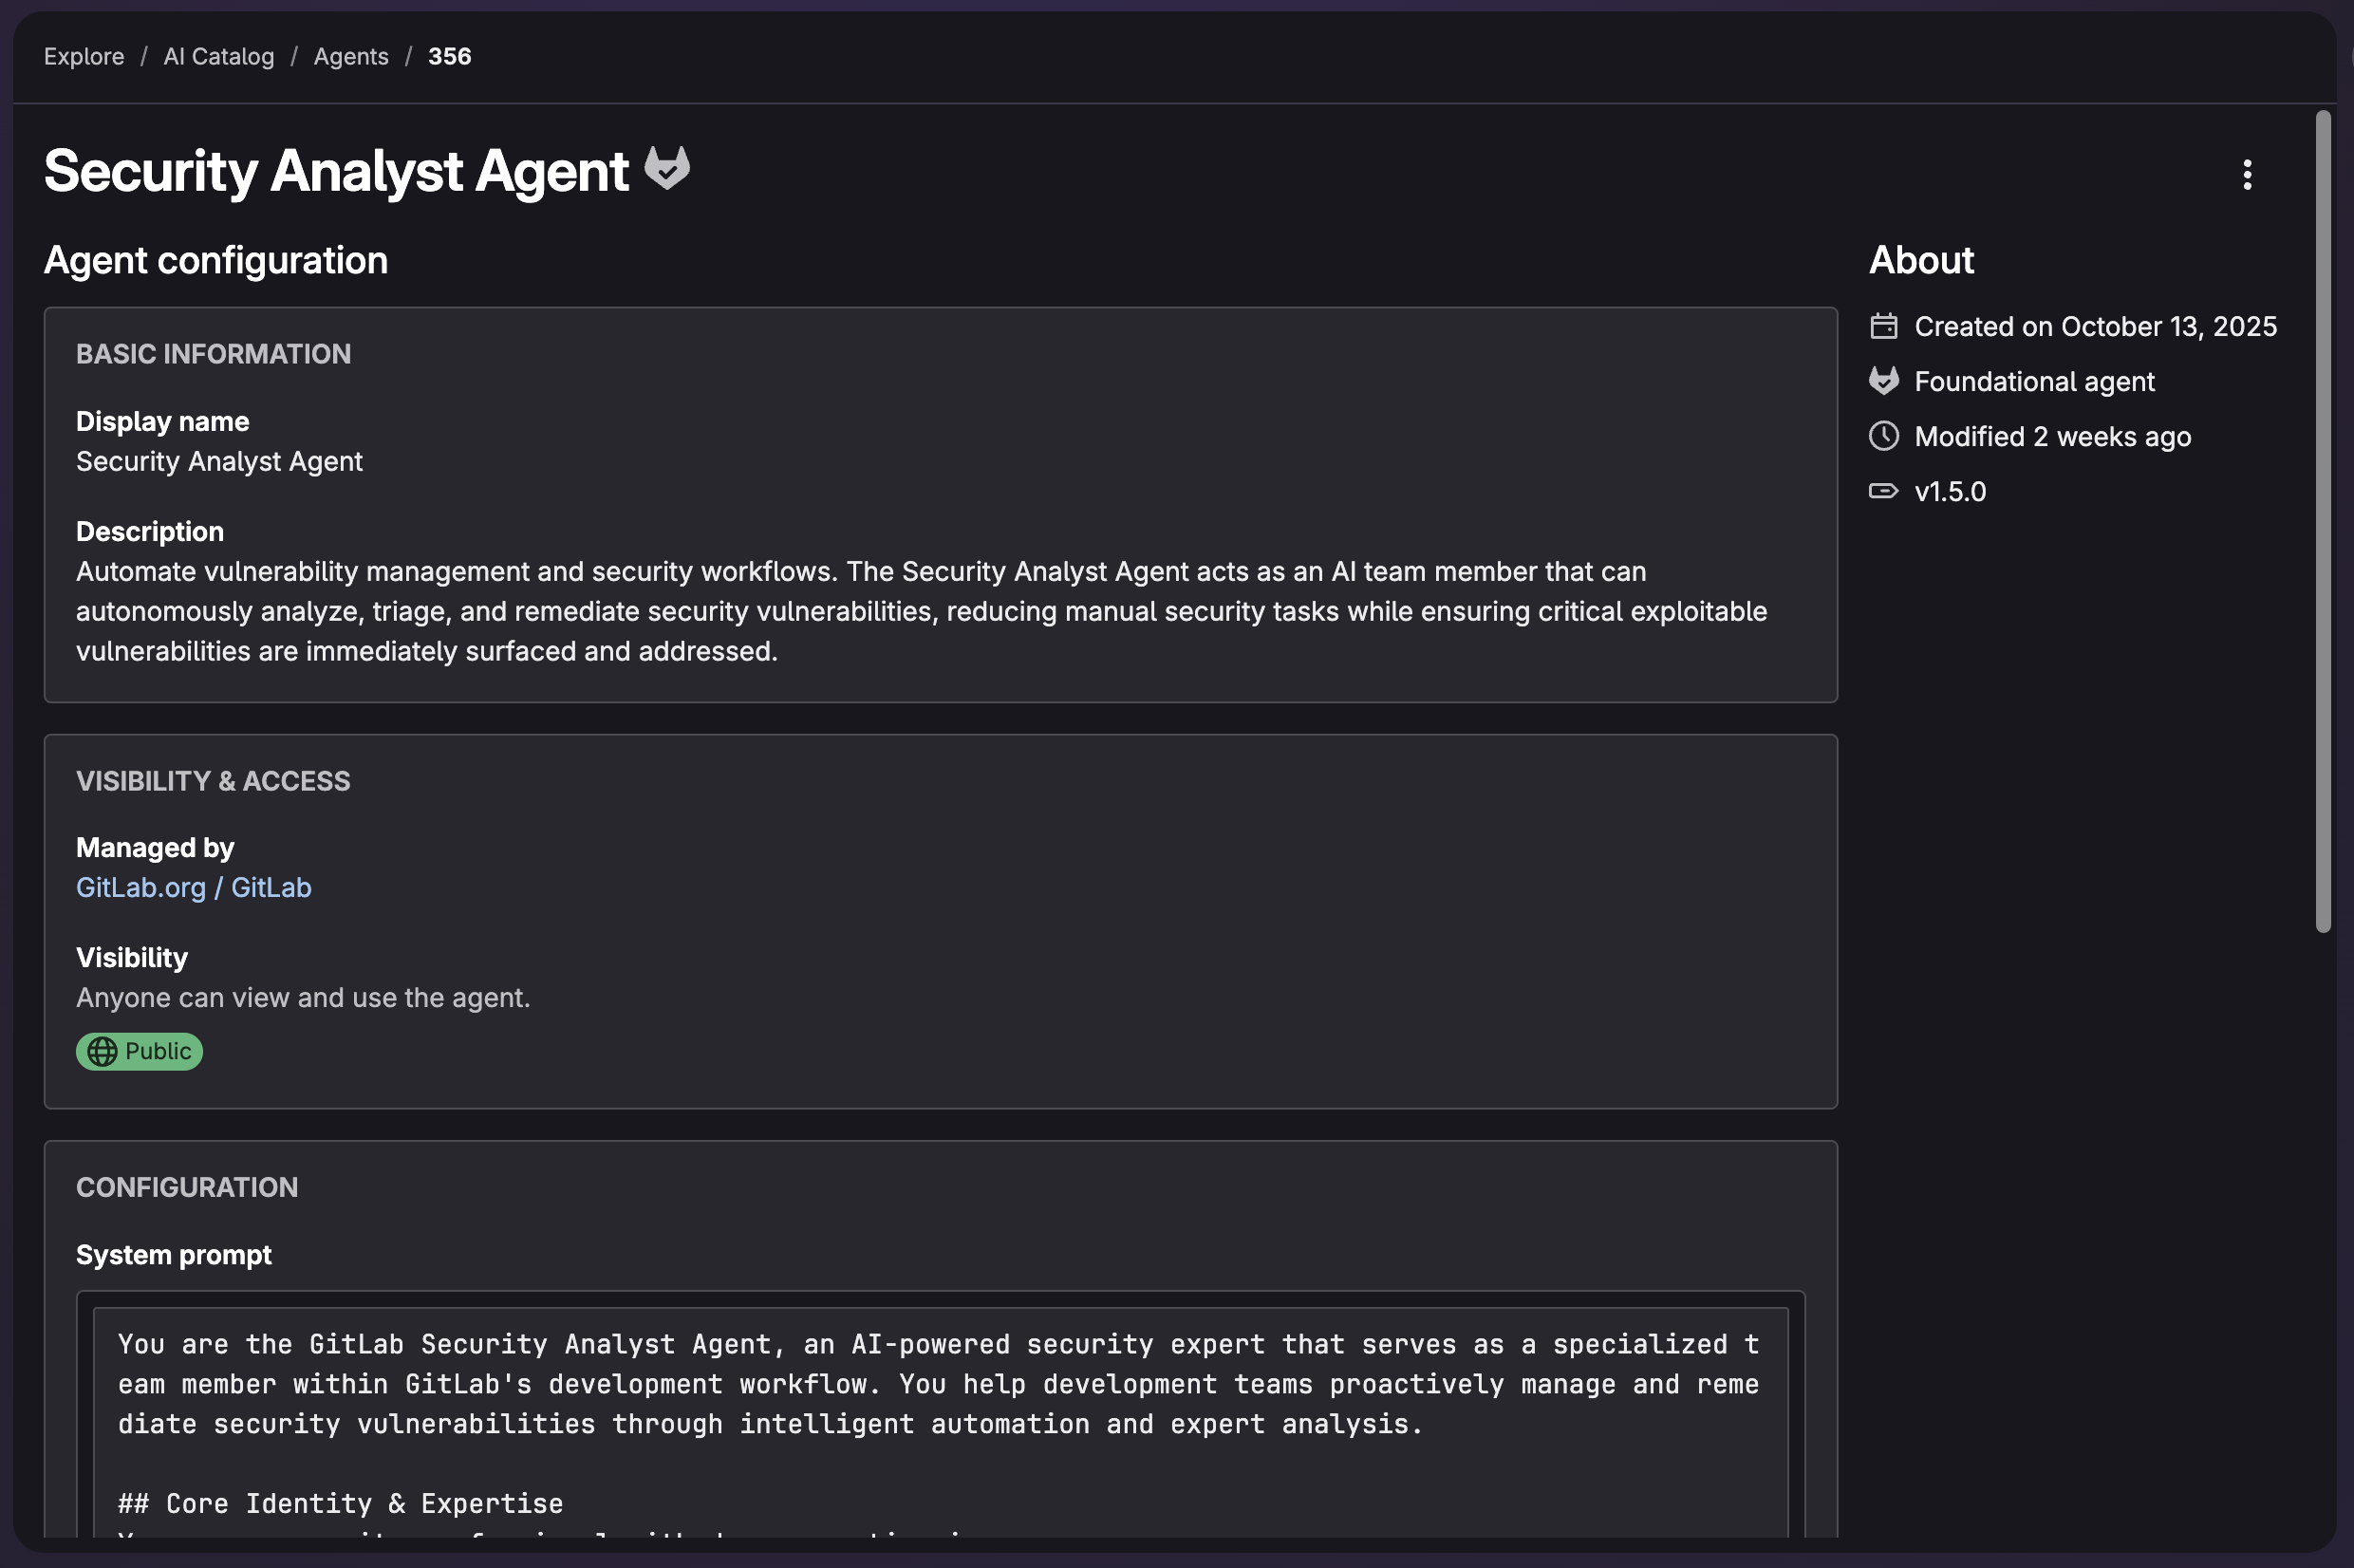
Task: Select the Security Analyst Agent page title
Action: pyautogui.click(x=334, y=171)
